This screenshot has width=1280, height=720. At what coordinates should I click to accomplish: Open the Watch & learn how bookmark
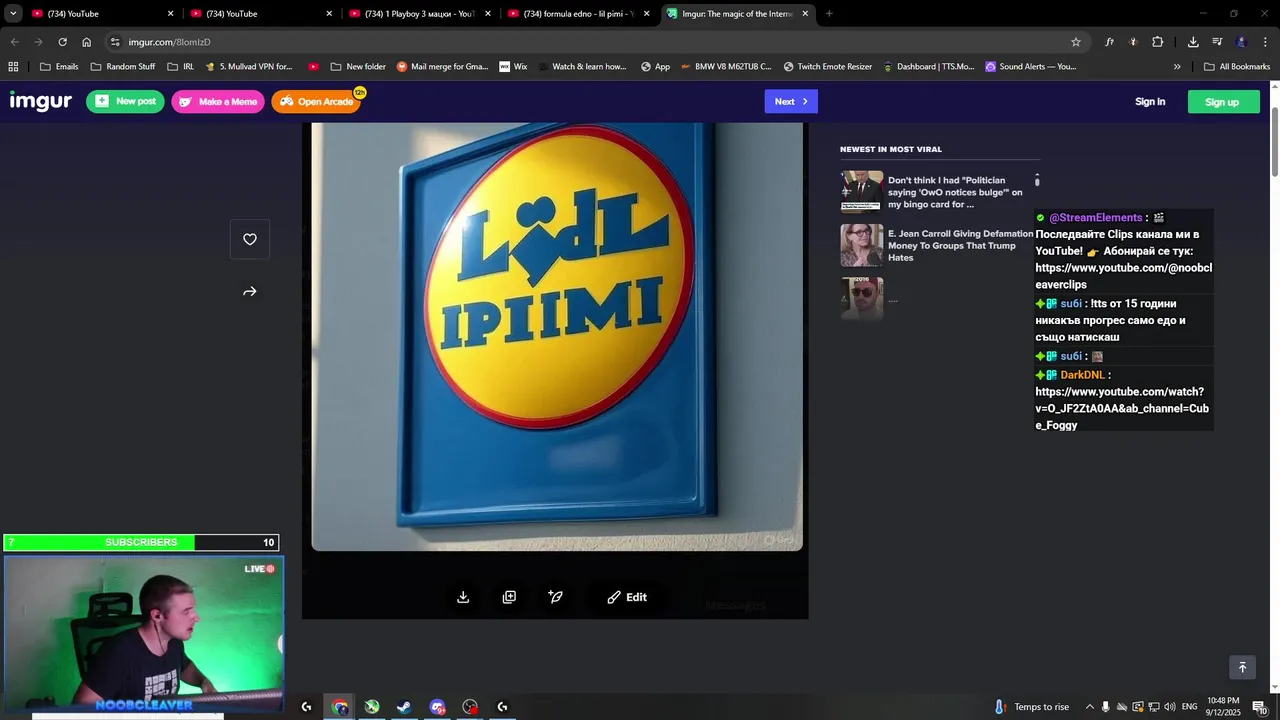(582, 67)
